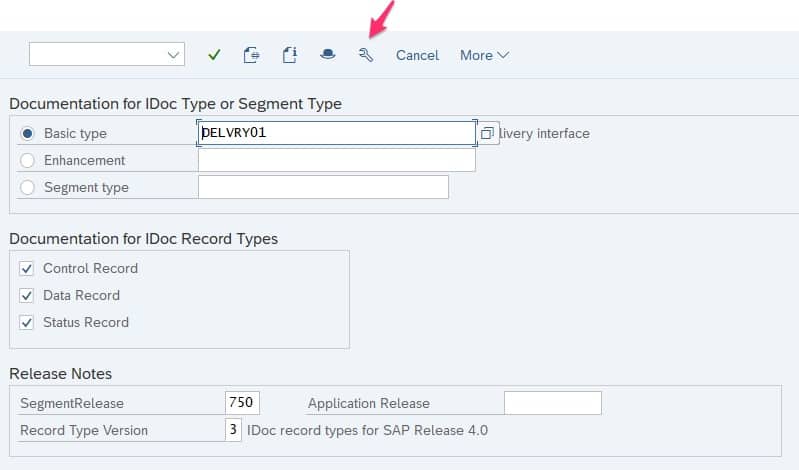Click the Basic type input field

coord(336,133)
